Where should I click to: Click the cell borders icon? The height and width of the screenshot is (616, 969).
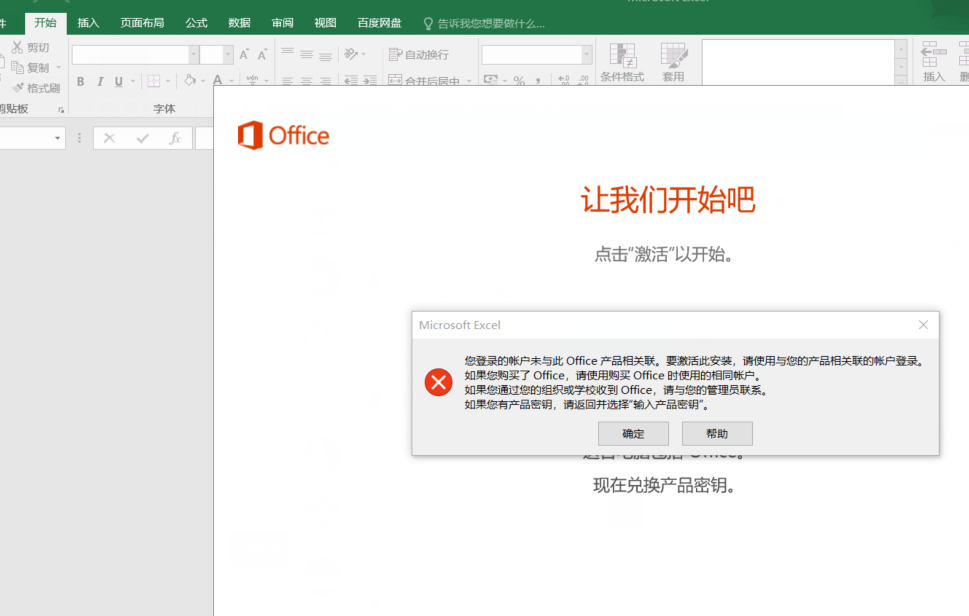coord(154,81)
